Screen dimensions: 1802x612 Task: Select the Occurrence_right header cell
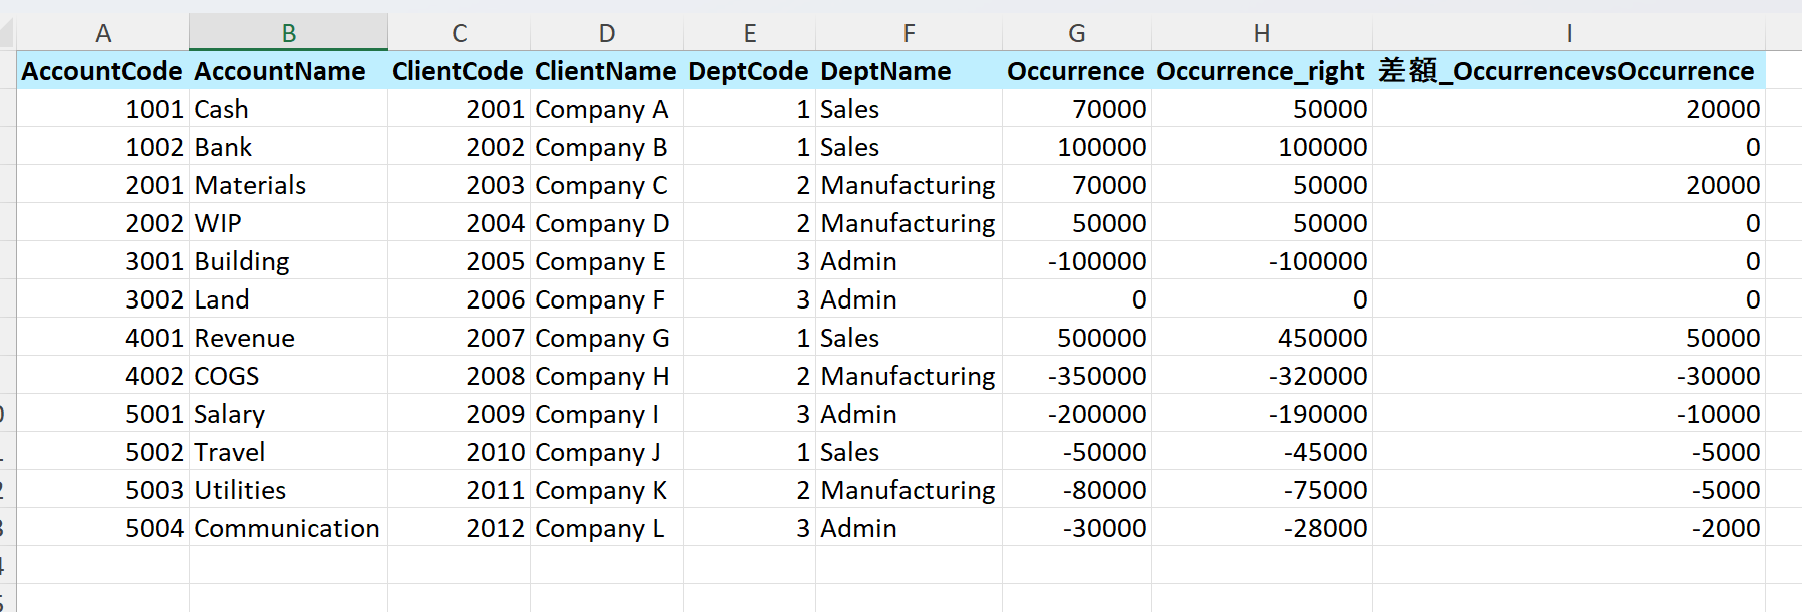(1260, 71)
